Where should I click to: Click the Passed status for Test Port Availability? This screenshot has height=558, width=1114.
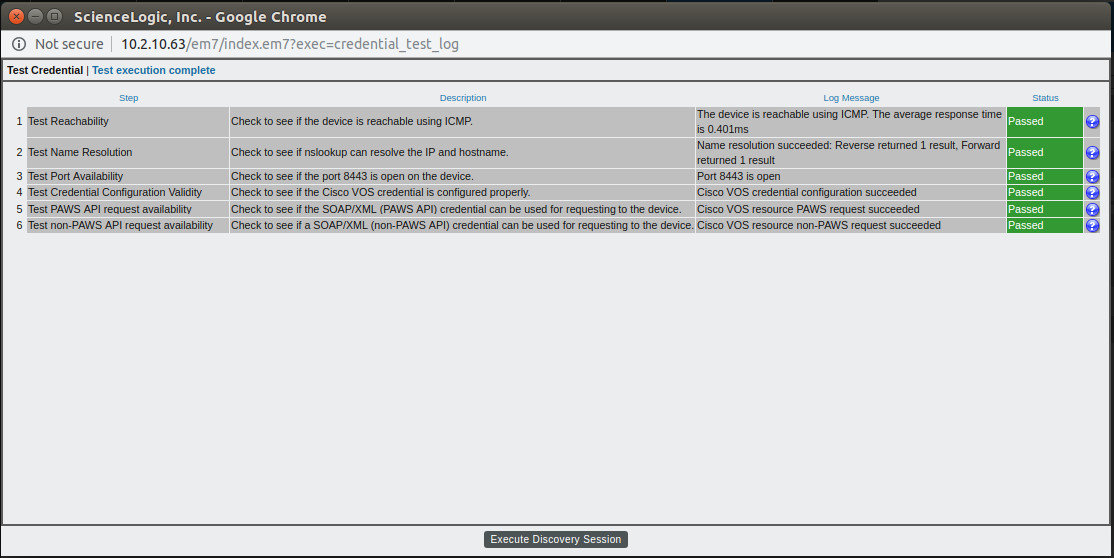point(1044,176)
